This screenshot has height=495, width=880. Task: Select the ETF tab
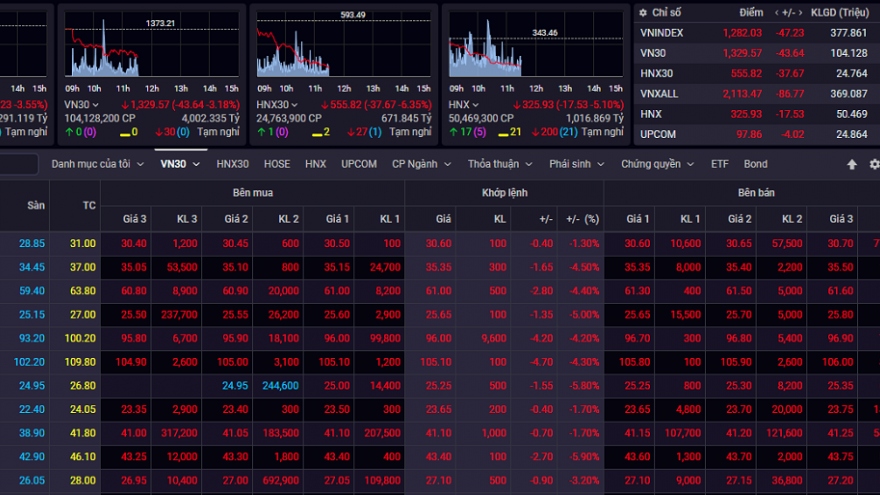point(720,164)
